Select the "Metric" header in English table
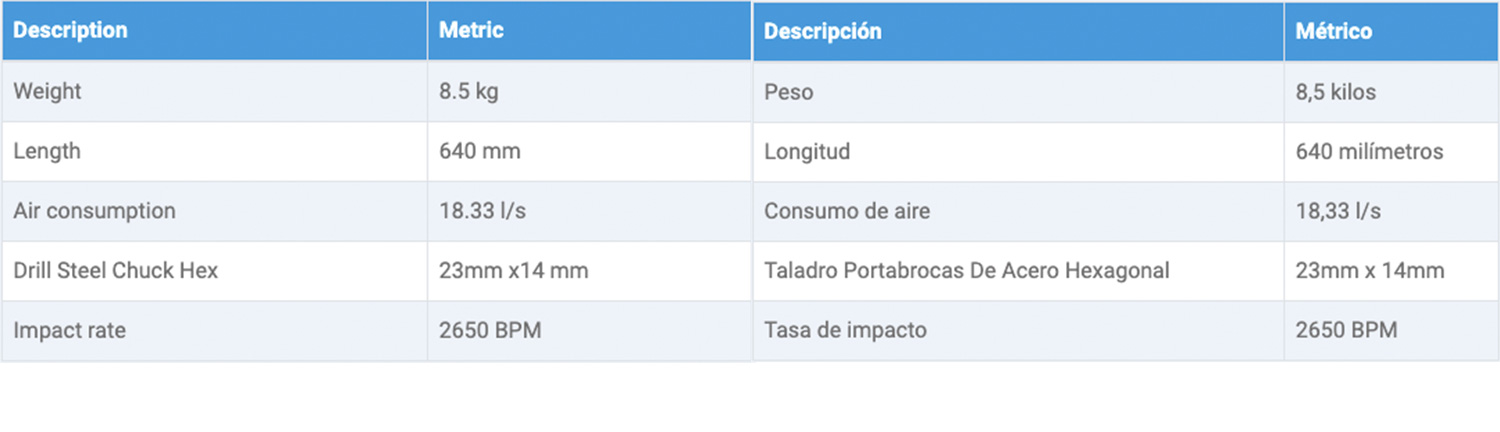The image size is (1500, 432). coord(471,31)
